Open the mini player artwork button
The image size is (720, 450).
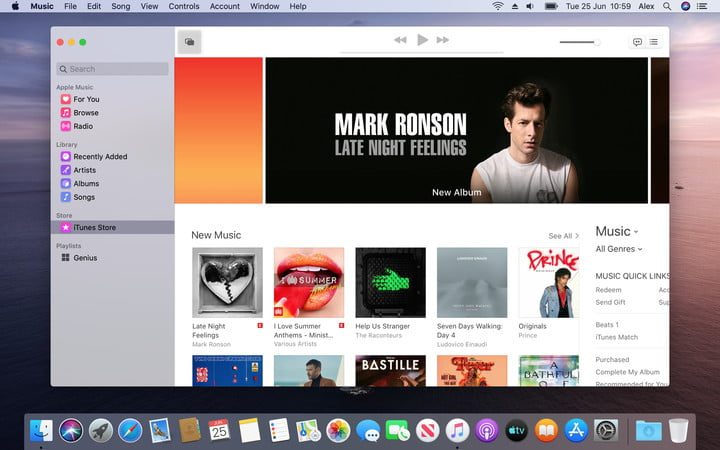pos(188,42)
